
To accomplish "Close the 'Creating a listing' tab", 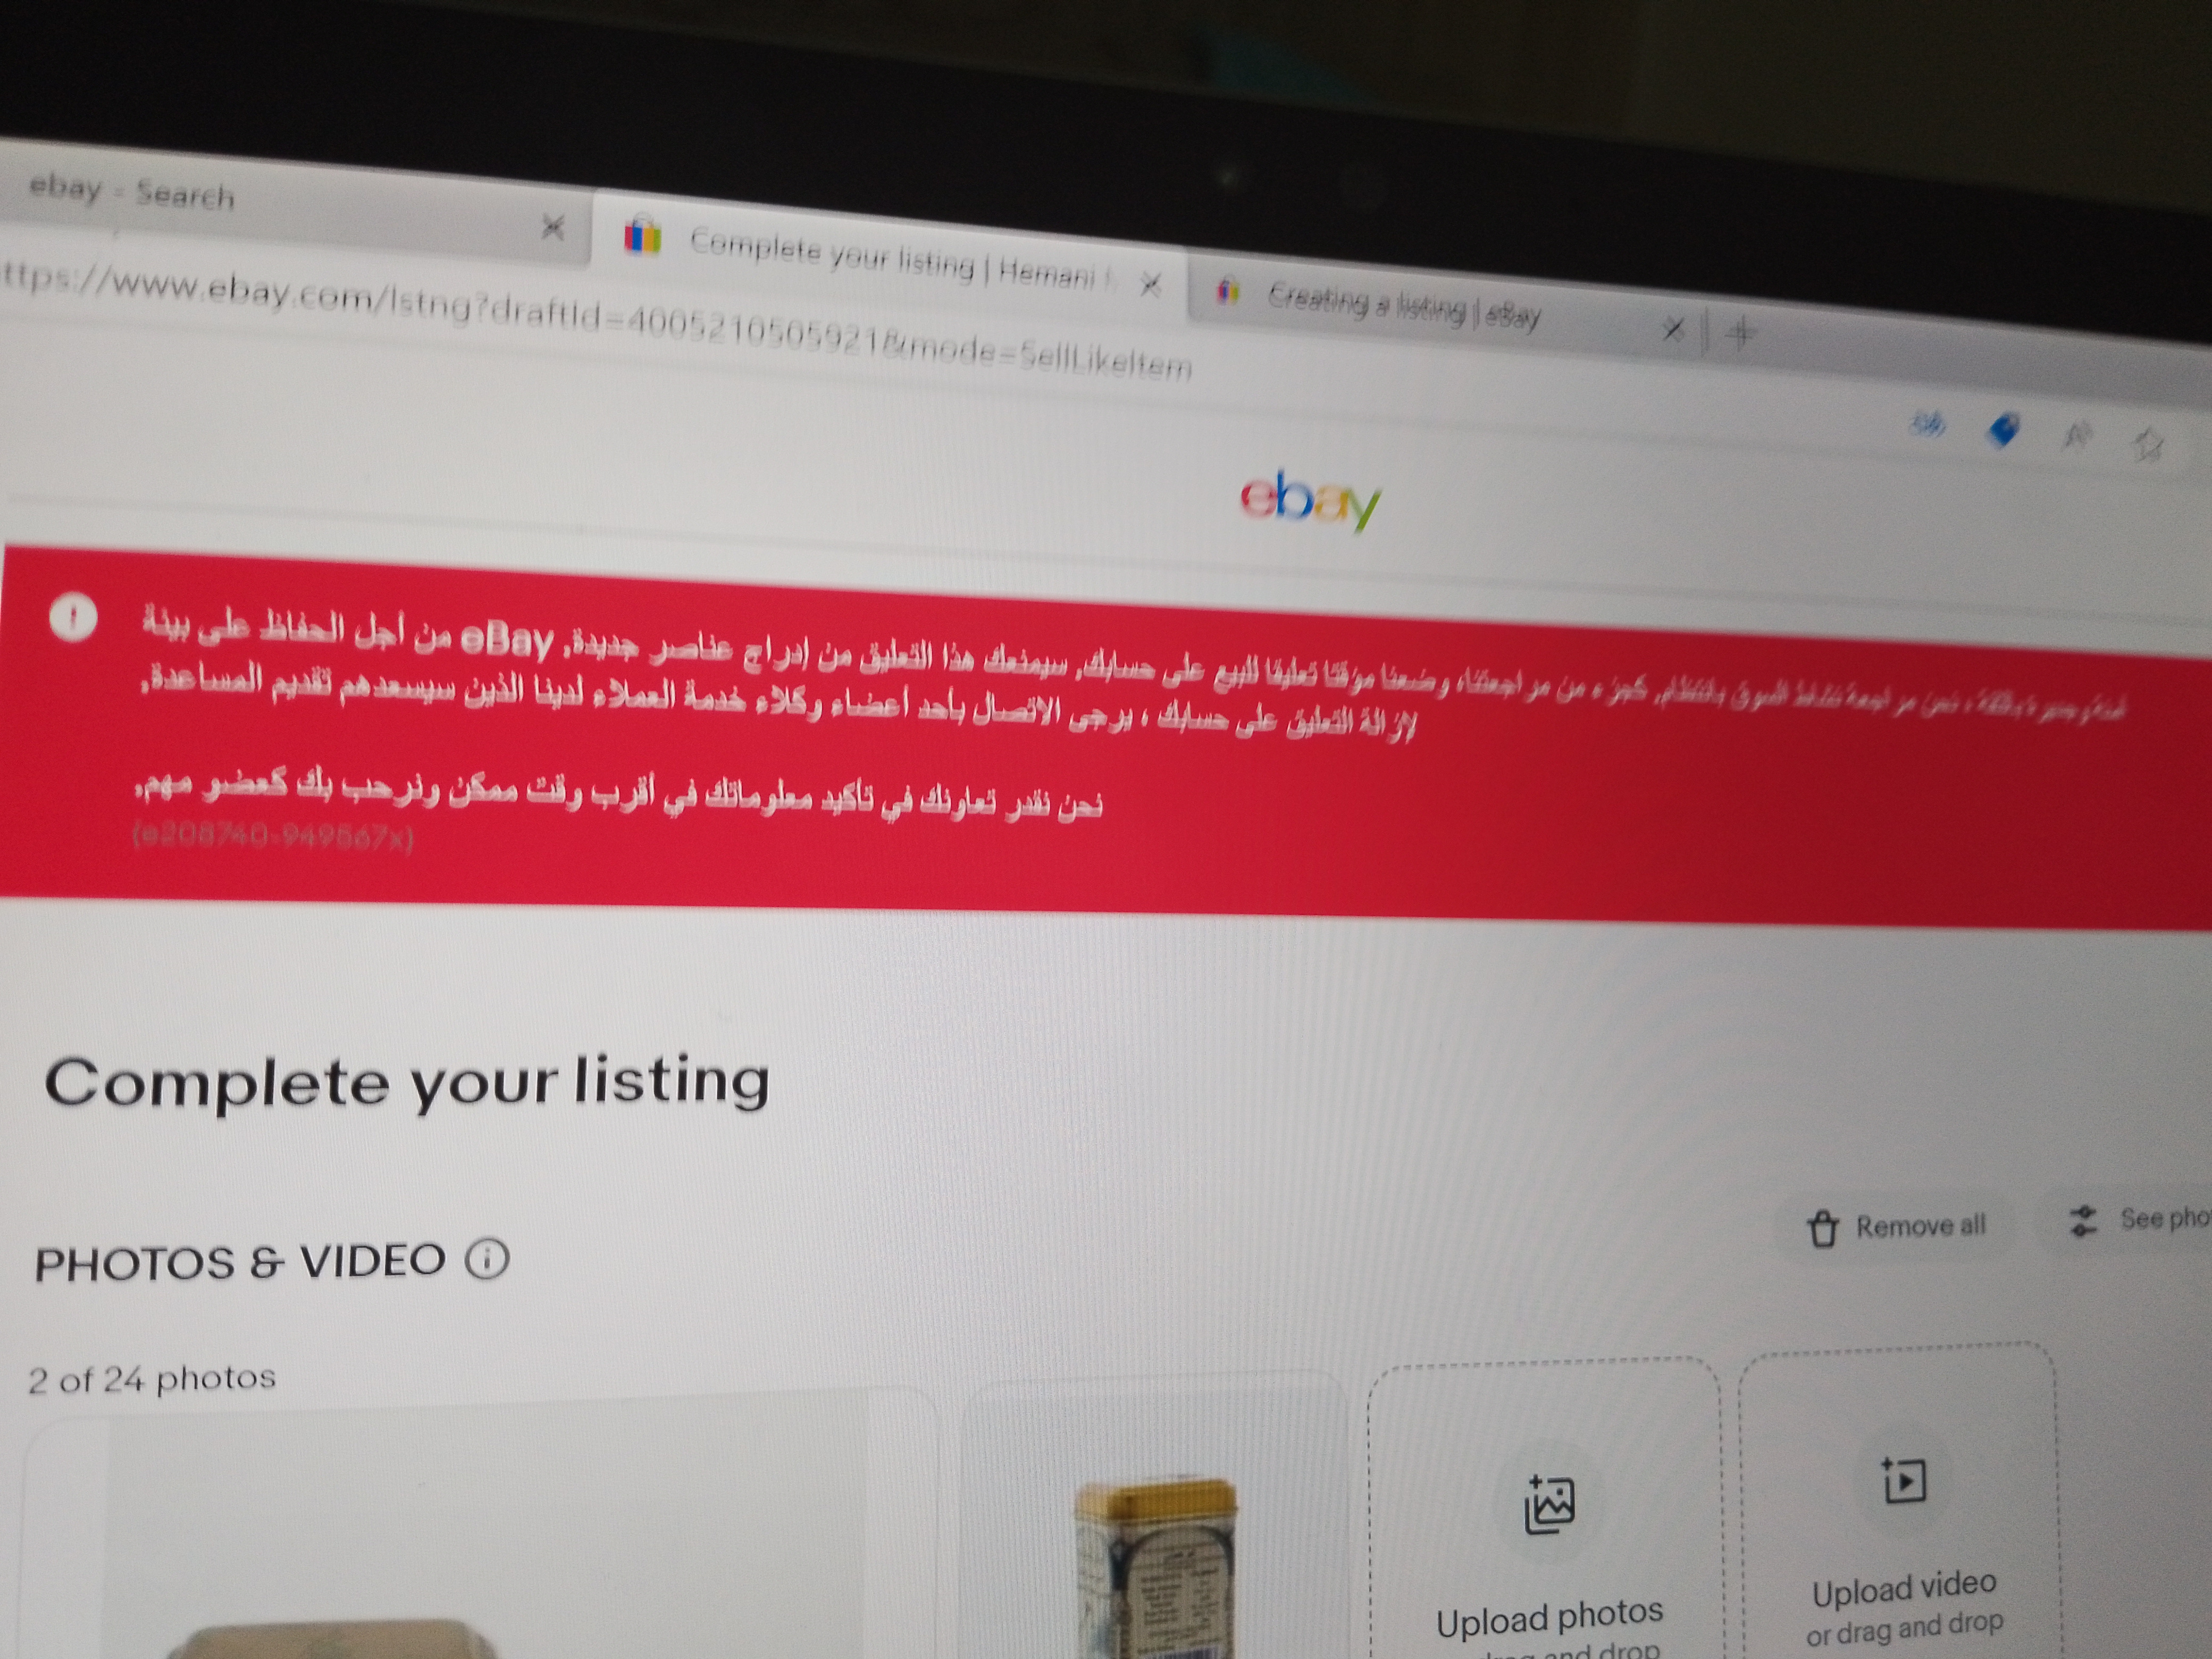I will [1673, 328].
